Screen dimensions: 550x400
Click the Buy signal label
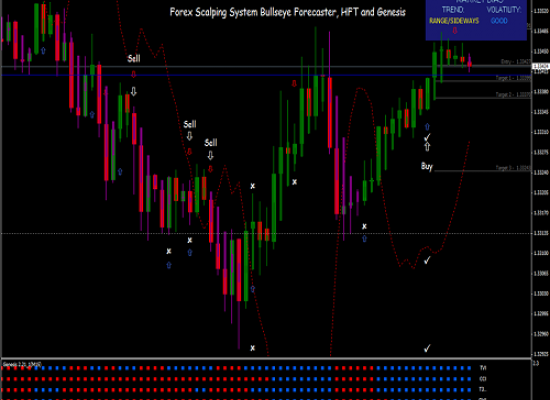(427, 166)
